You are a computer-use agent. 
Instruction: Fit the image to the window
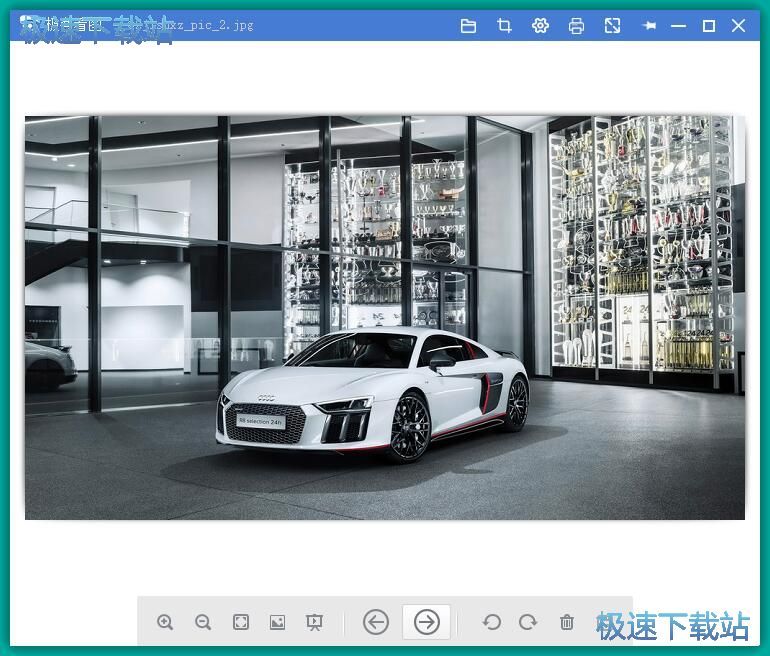pos(240,622)
